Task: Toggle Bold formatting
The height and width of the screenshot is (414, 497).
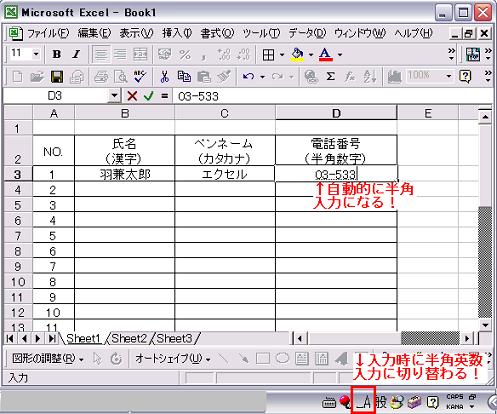Action: (x=57, y=54)
